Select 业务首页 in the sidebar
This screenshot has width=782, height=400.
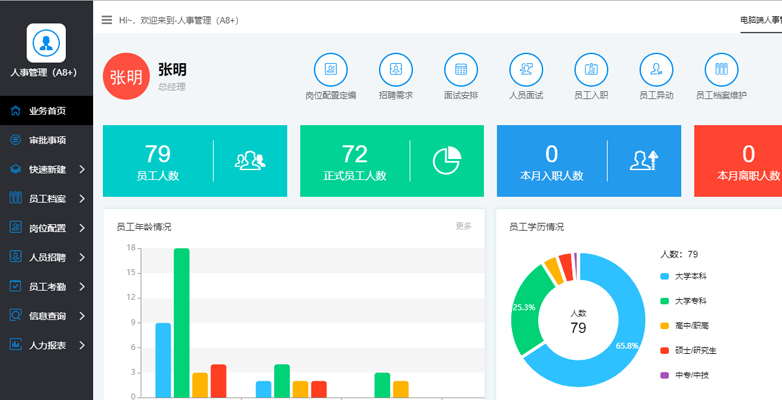46,111
